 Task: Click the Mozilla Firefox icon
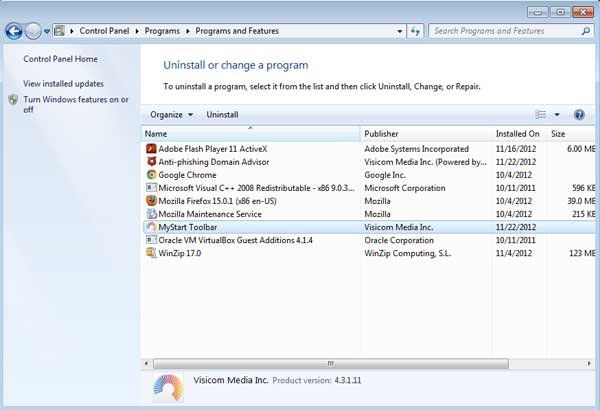click(152, 201)
